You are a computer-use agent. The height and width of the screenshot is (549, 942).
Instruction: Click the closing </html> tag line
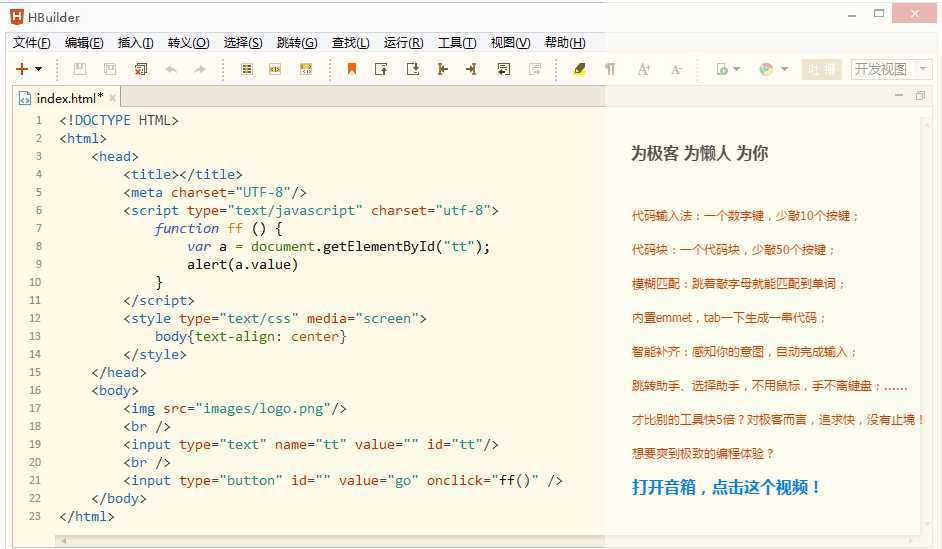(x=87, y=517)
